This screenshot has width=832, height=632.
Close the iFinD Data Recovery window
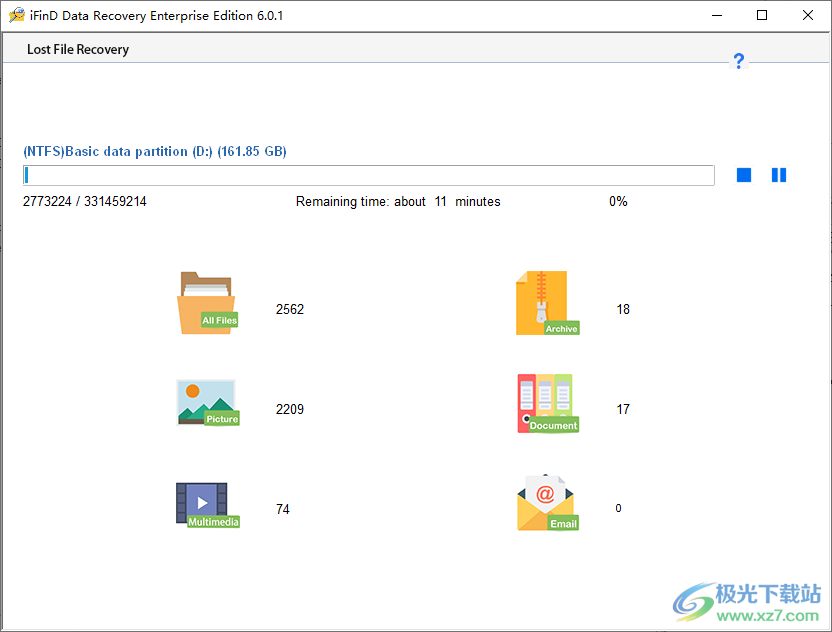click(808, 15)
